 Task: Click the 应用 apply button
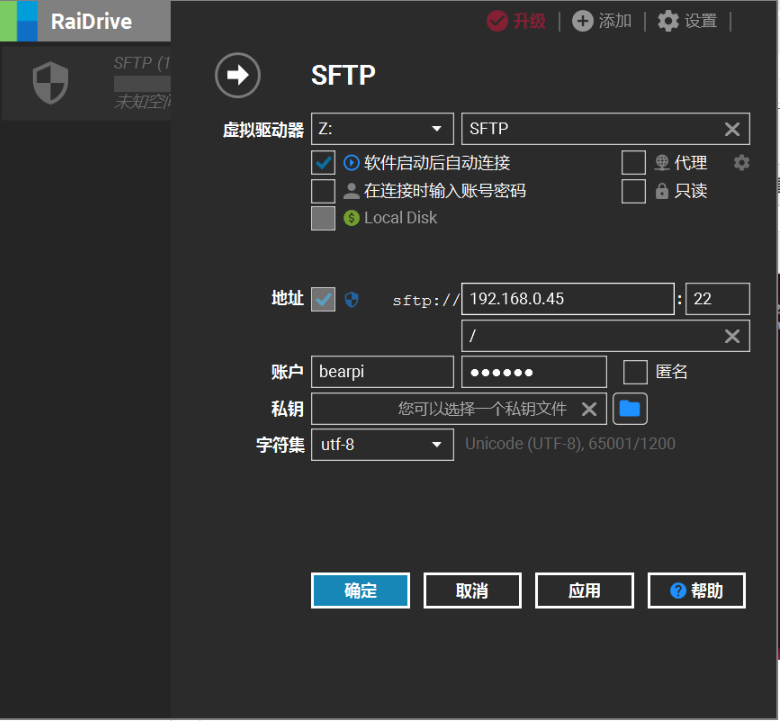point(584,590)
